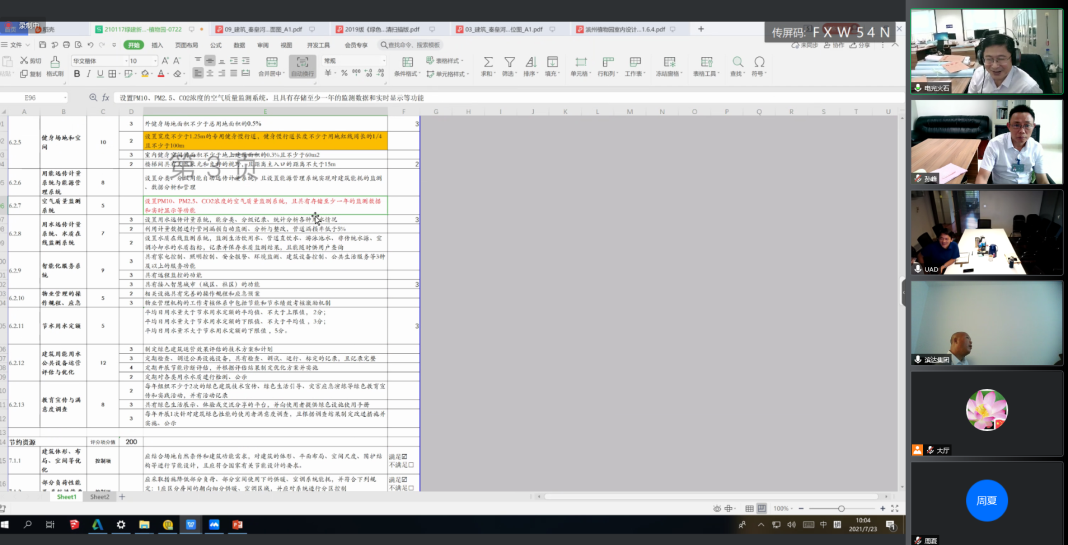1068x545 pixels.
Task: Click the zoom slider in status bar
Action: coord(841,509)
